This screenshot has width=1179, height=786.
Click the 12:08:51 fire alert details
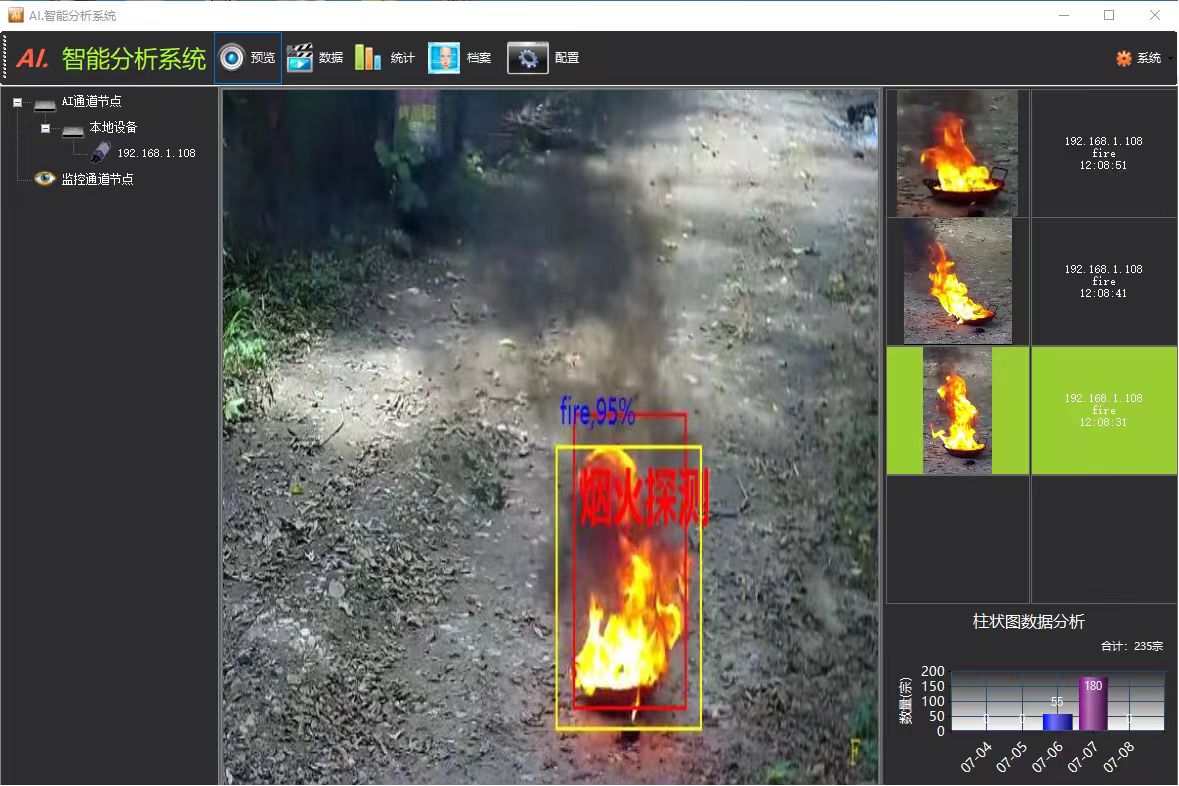1103,153
